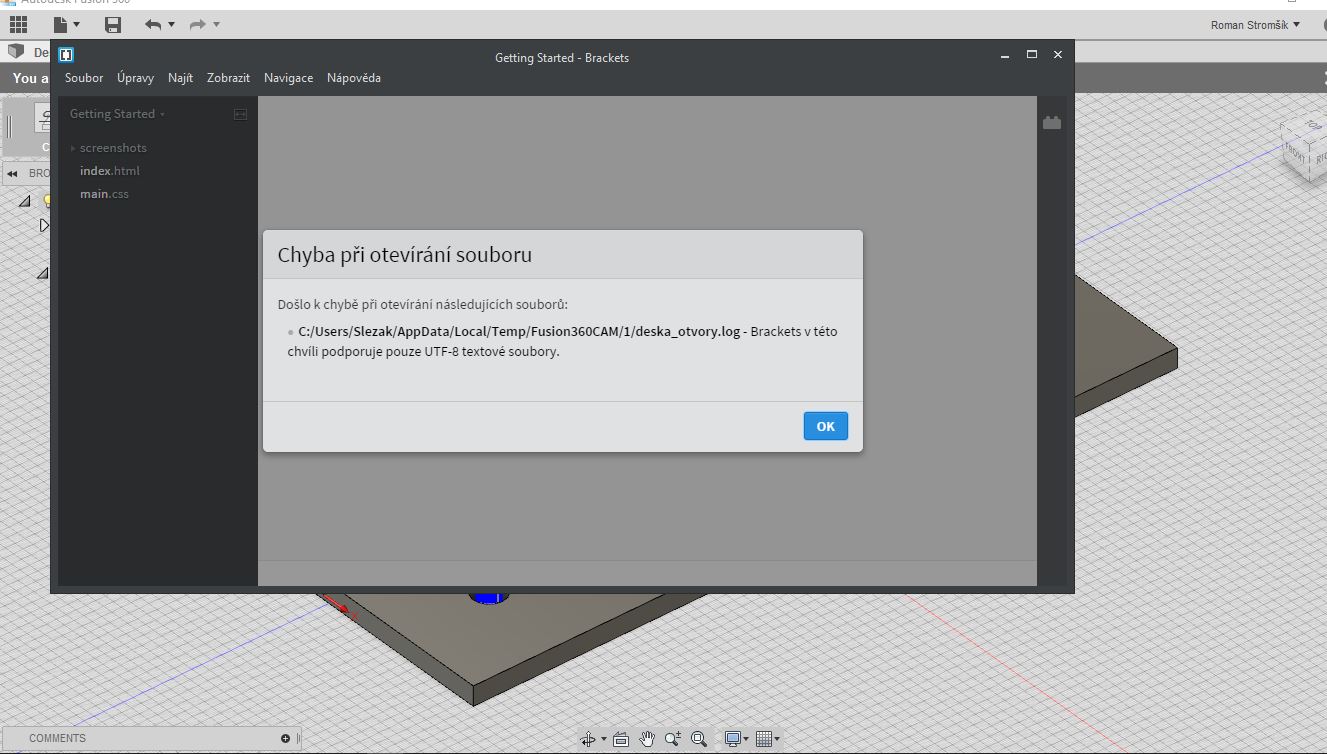Screen dimensions: 1327x754
Task: Open the Zobrazit menu
Action: coord(228,78)
